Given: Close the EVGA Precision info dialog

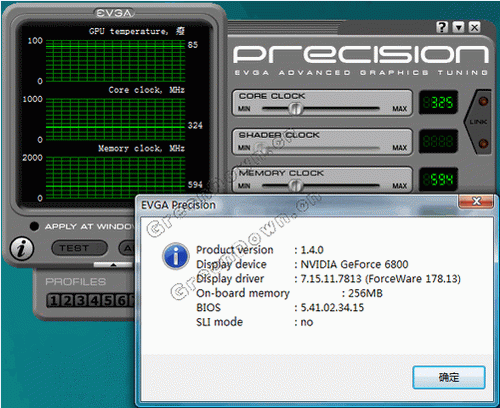Looking at the screenshot, I should 476,201.
